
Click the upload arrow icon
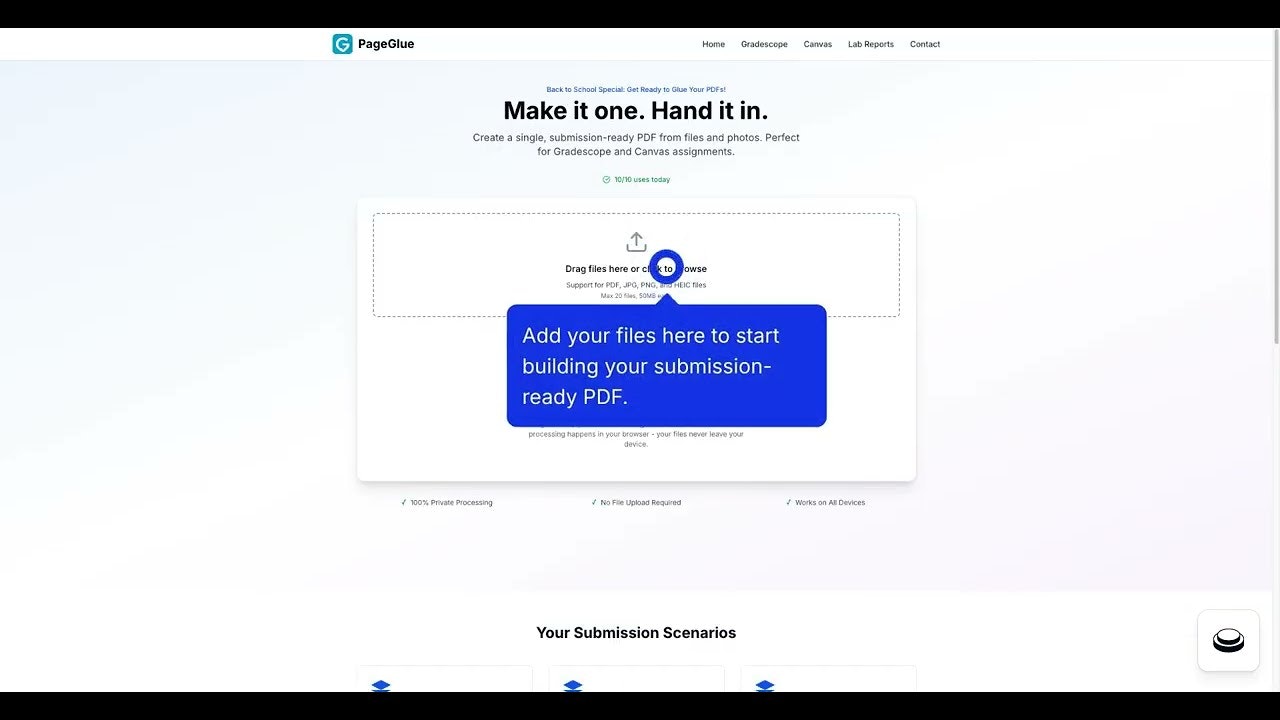pyautogui.click(x=636, y=242)
